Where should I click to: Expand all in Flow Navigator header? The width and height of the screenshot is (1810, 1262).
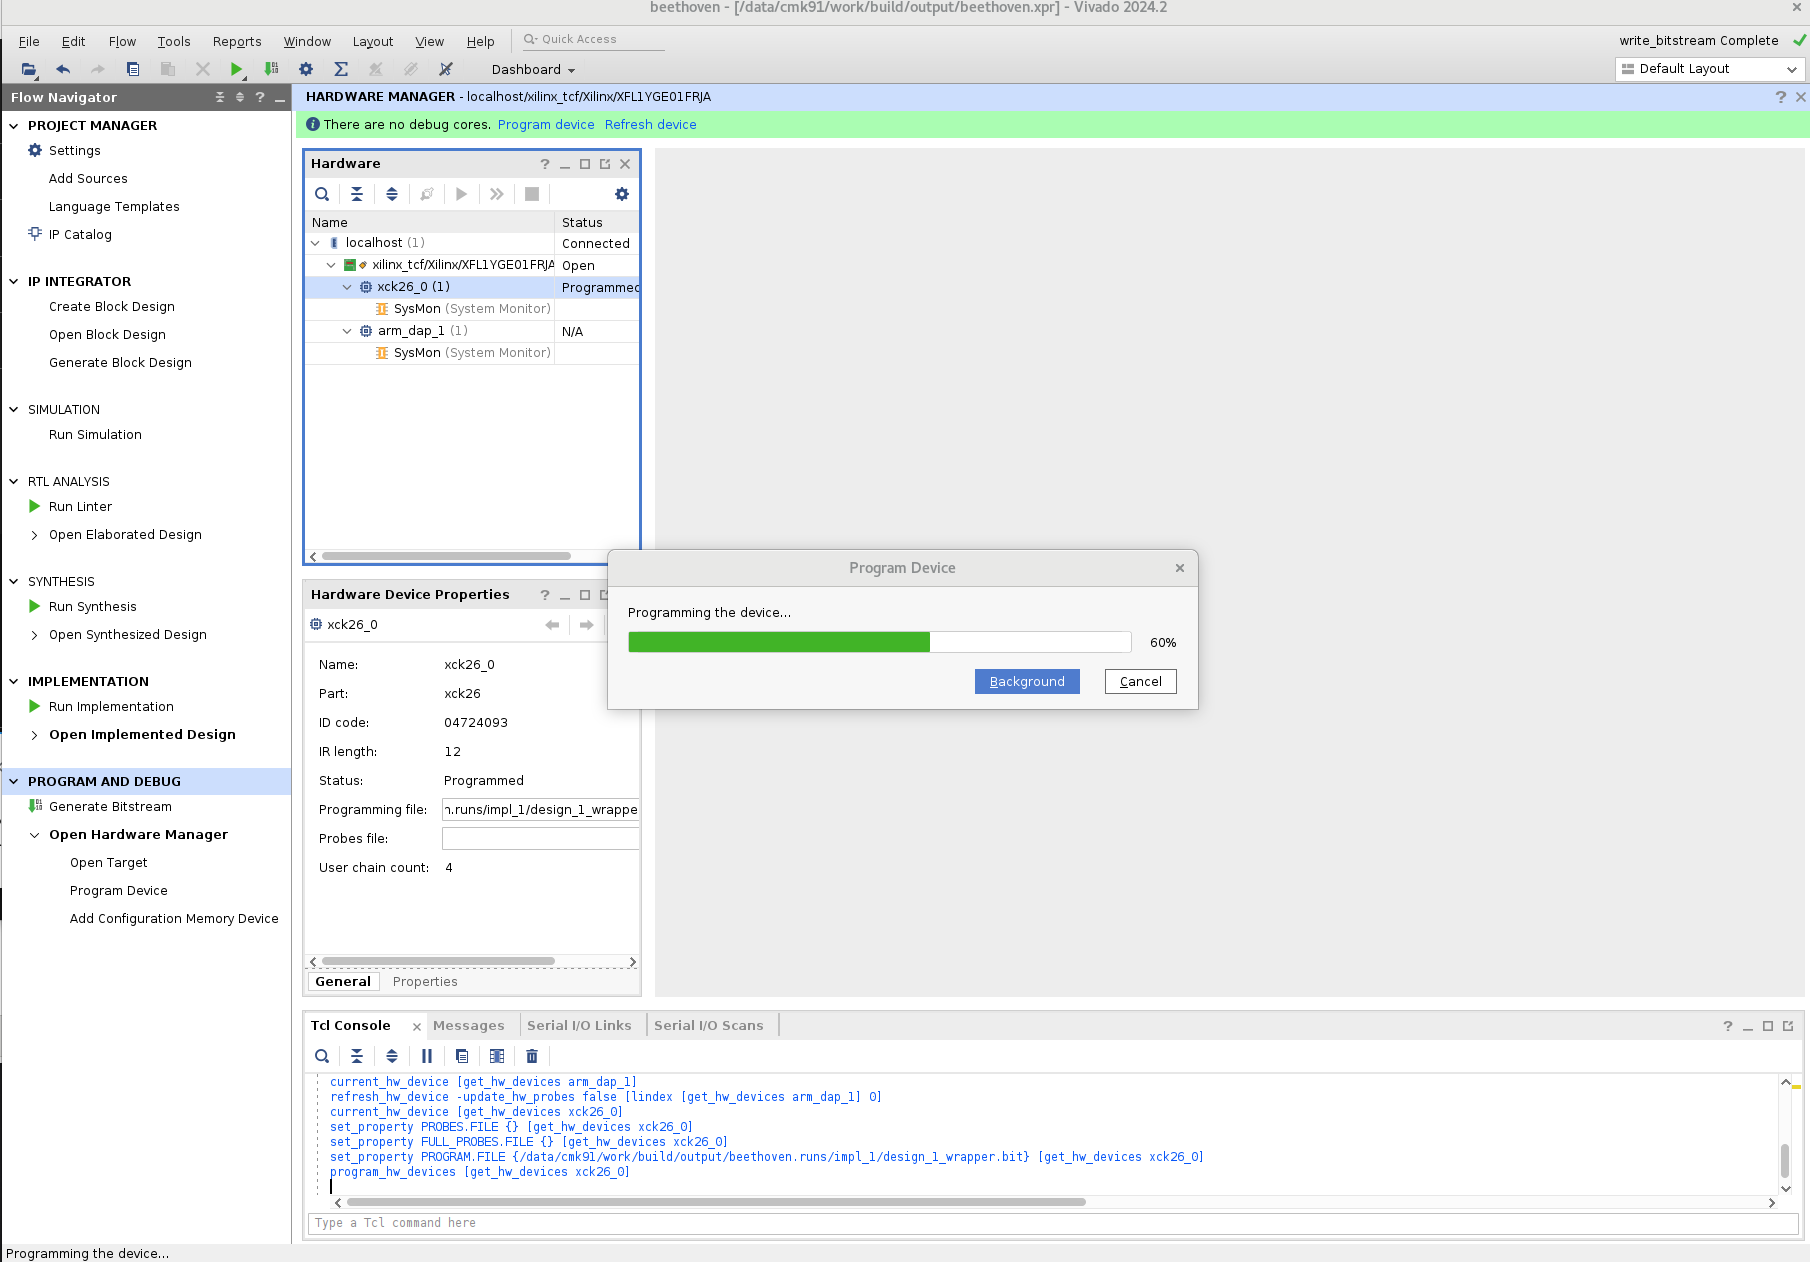click(240, 97)
